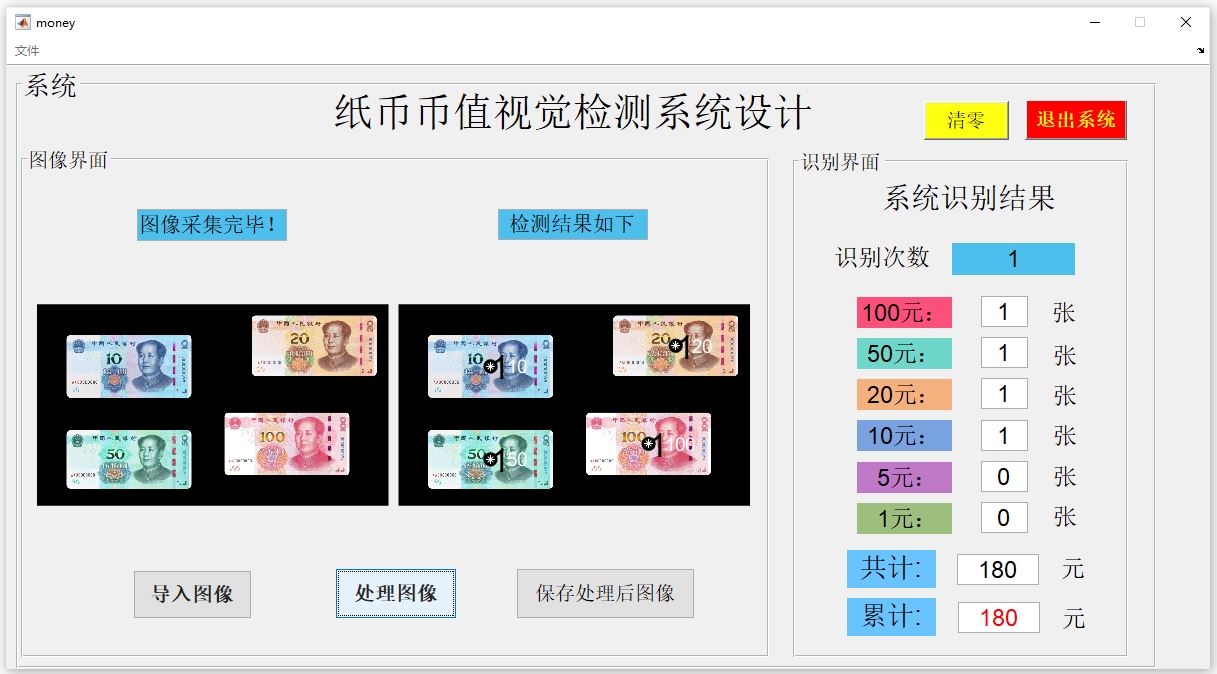
Task: Click the 保存处理后图像 save button
Action: (x=605, y=593)
